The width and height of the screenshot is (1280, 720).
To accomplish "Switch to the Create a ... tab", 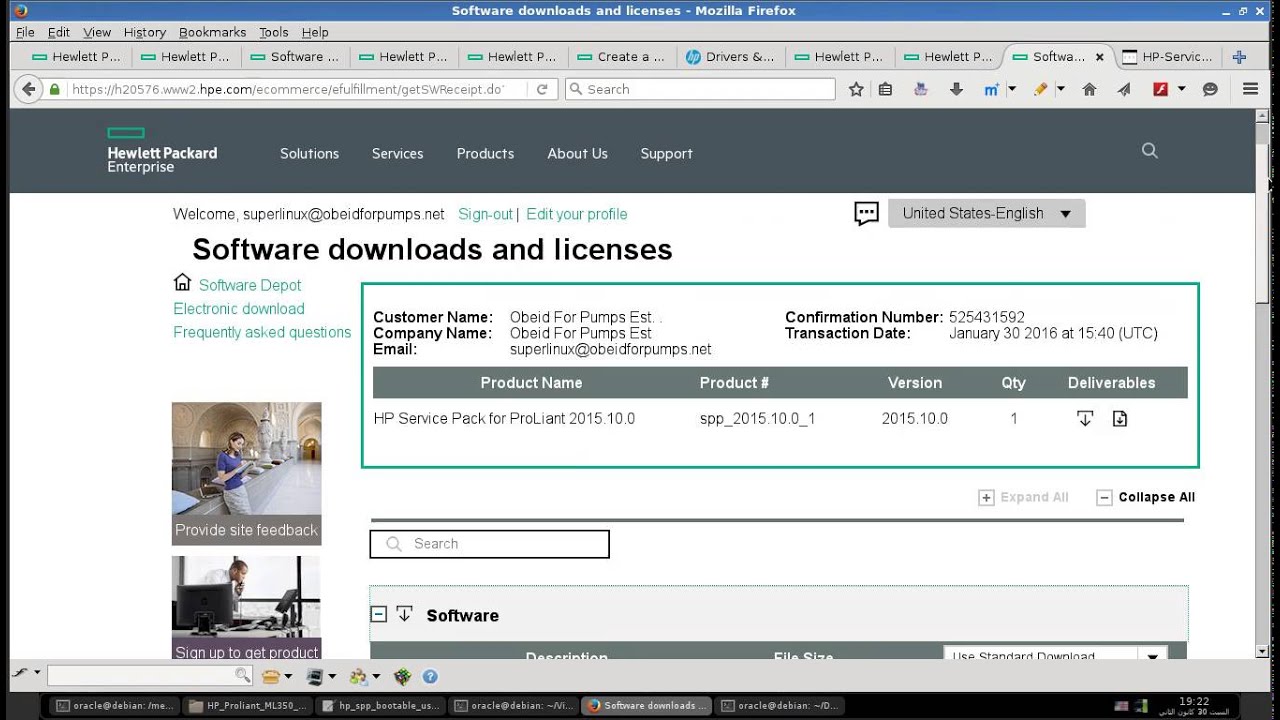I will tap(621, 57).
